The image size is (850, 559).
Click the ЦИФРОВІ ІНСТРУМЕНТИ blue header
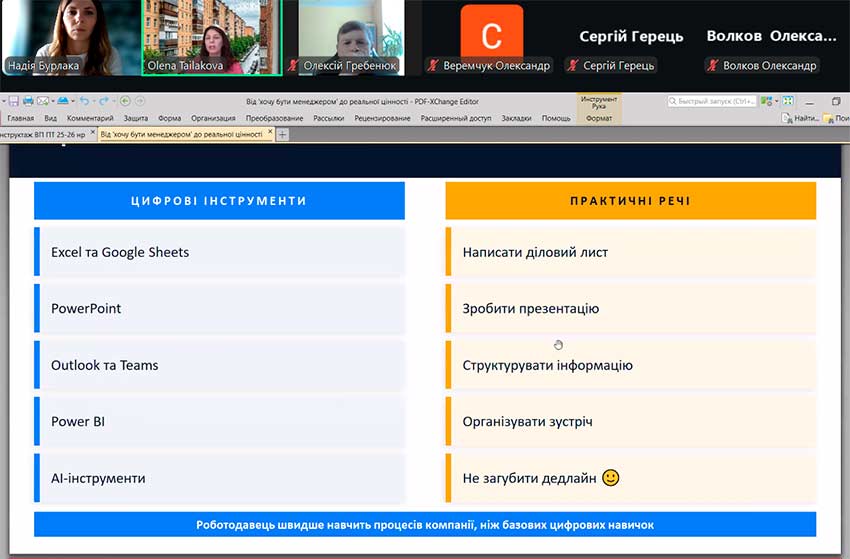pyautogui.click(x=219, y=201)
